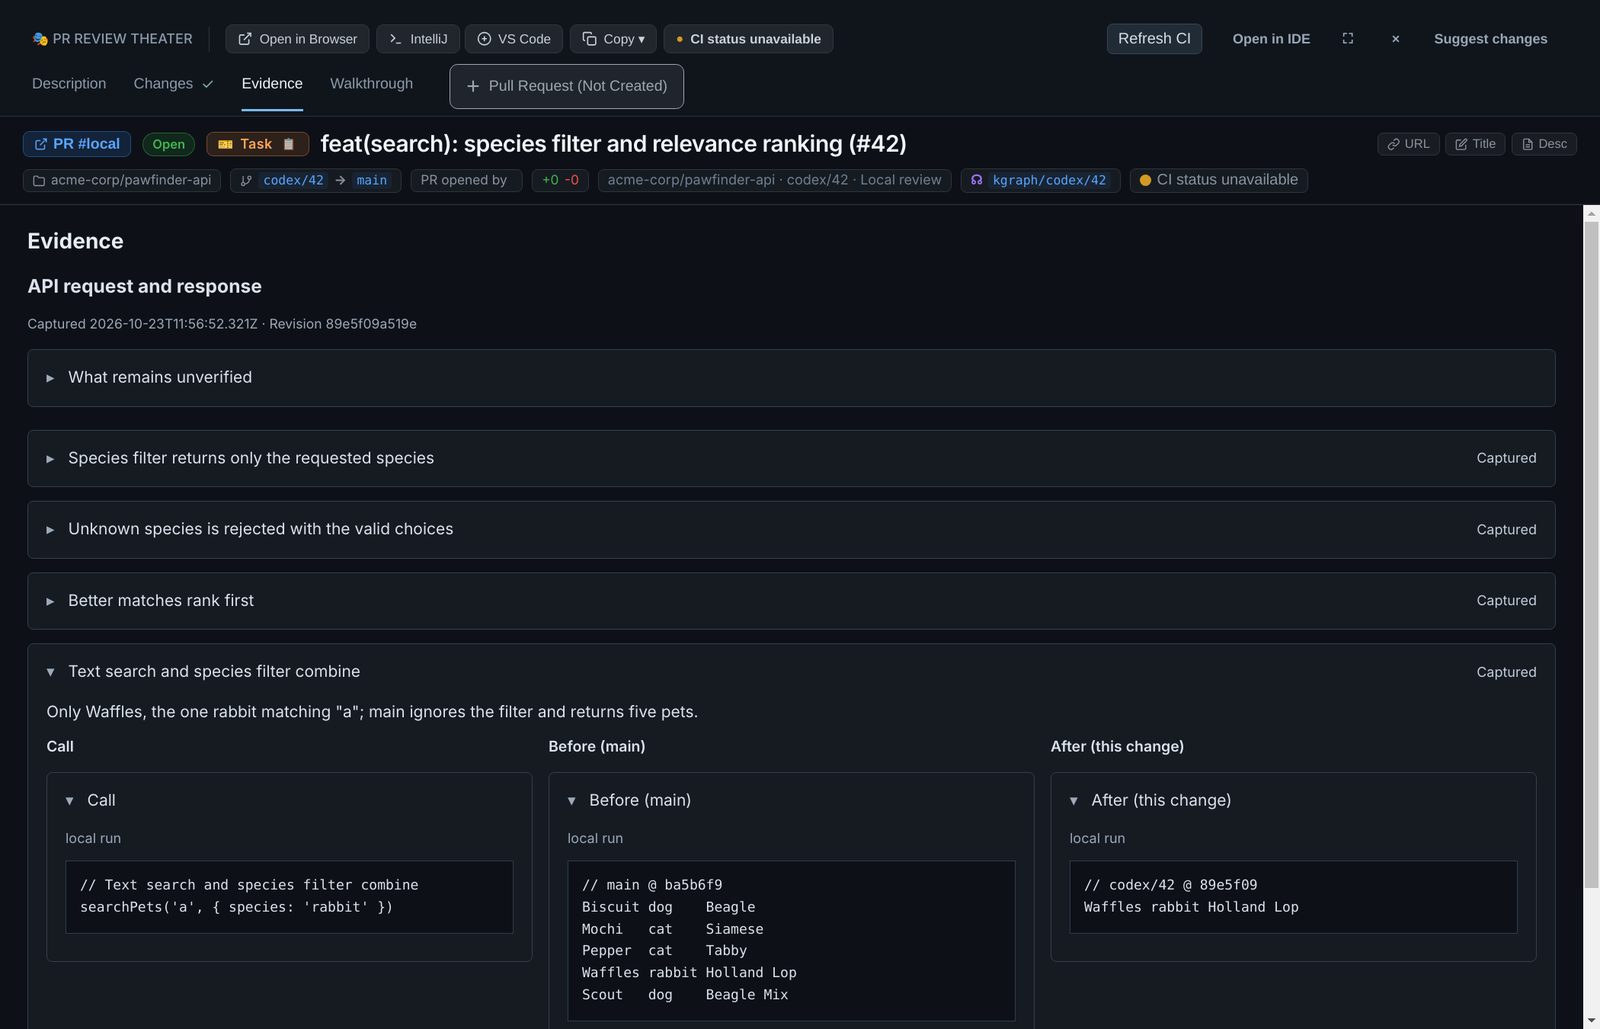The width and height of the screenshot is (1600, 1029).
Task: Click Suggest changes
Action: pyautogui.click(x=1490, y=39)
